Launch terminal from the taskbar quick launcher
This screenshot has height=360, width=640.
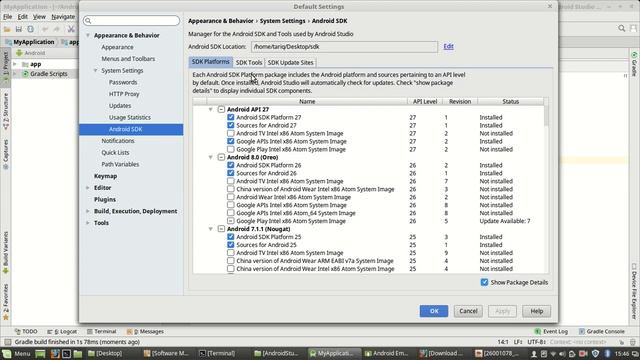coord(66,353)
